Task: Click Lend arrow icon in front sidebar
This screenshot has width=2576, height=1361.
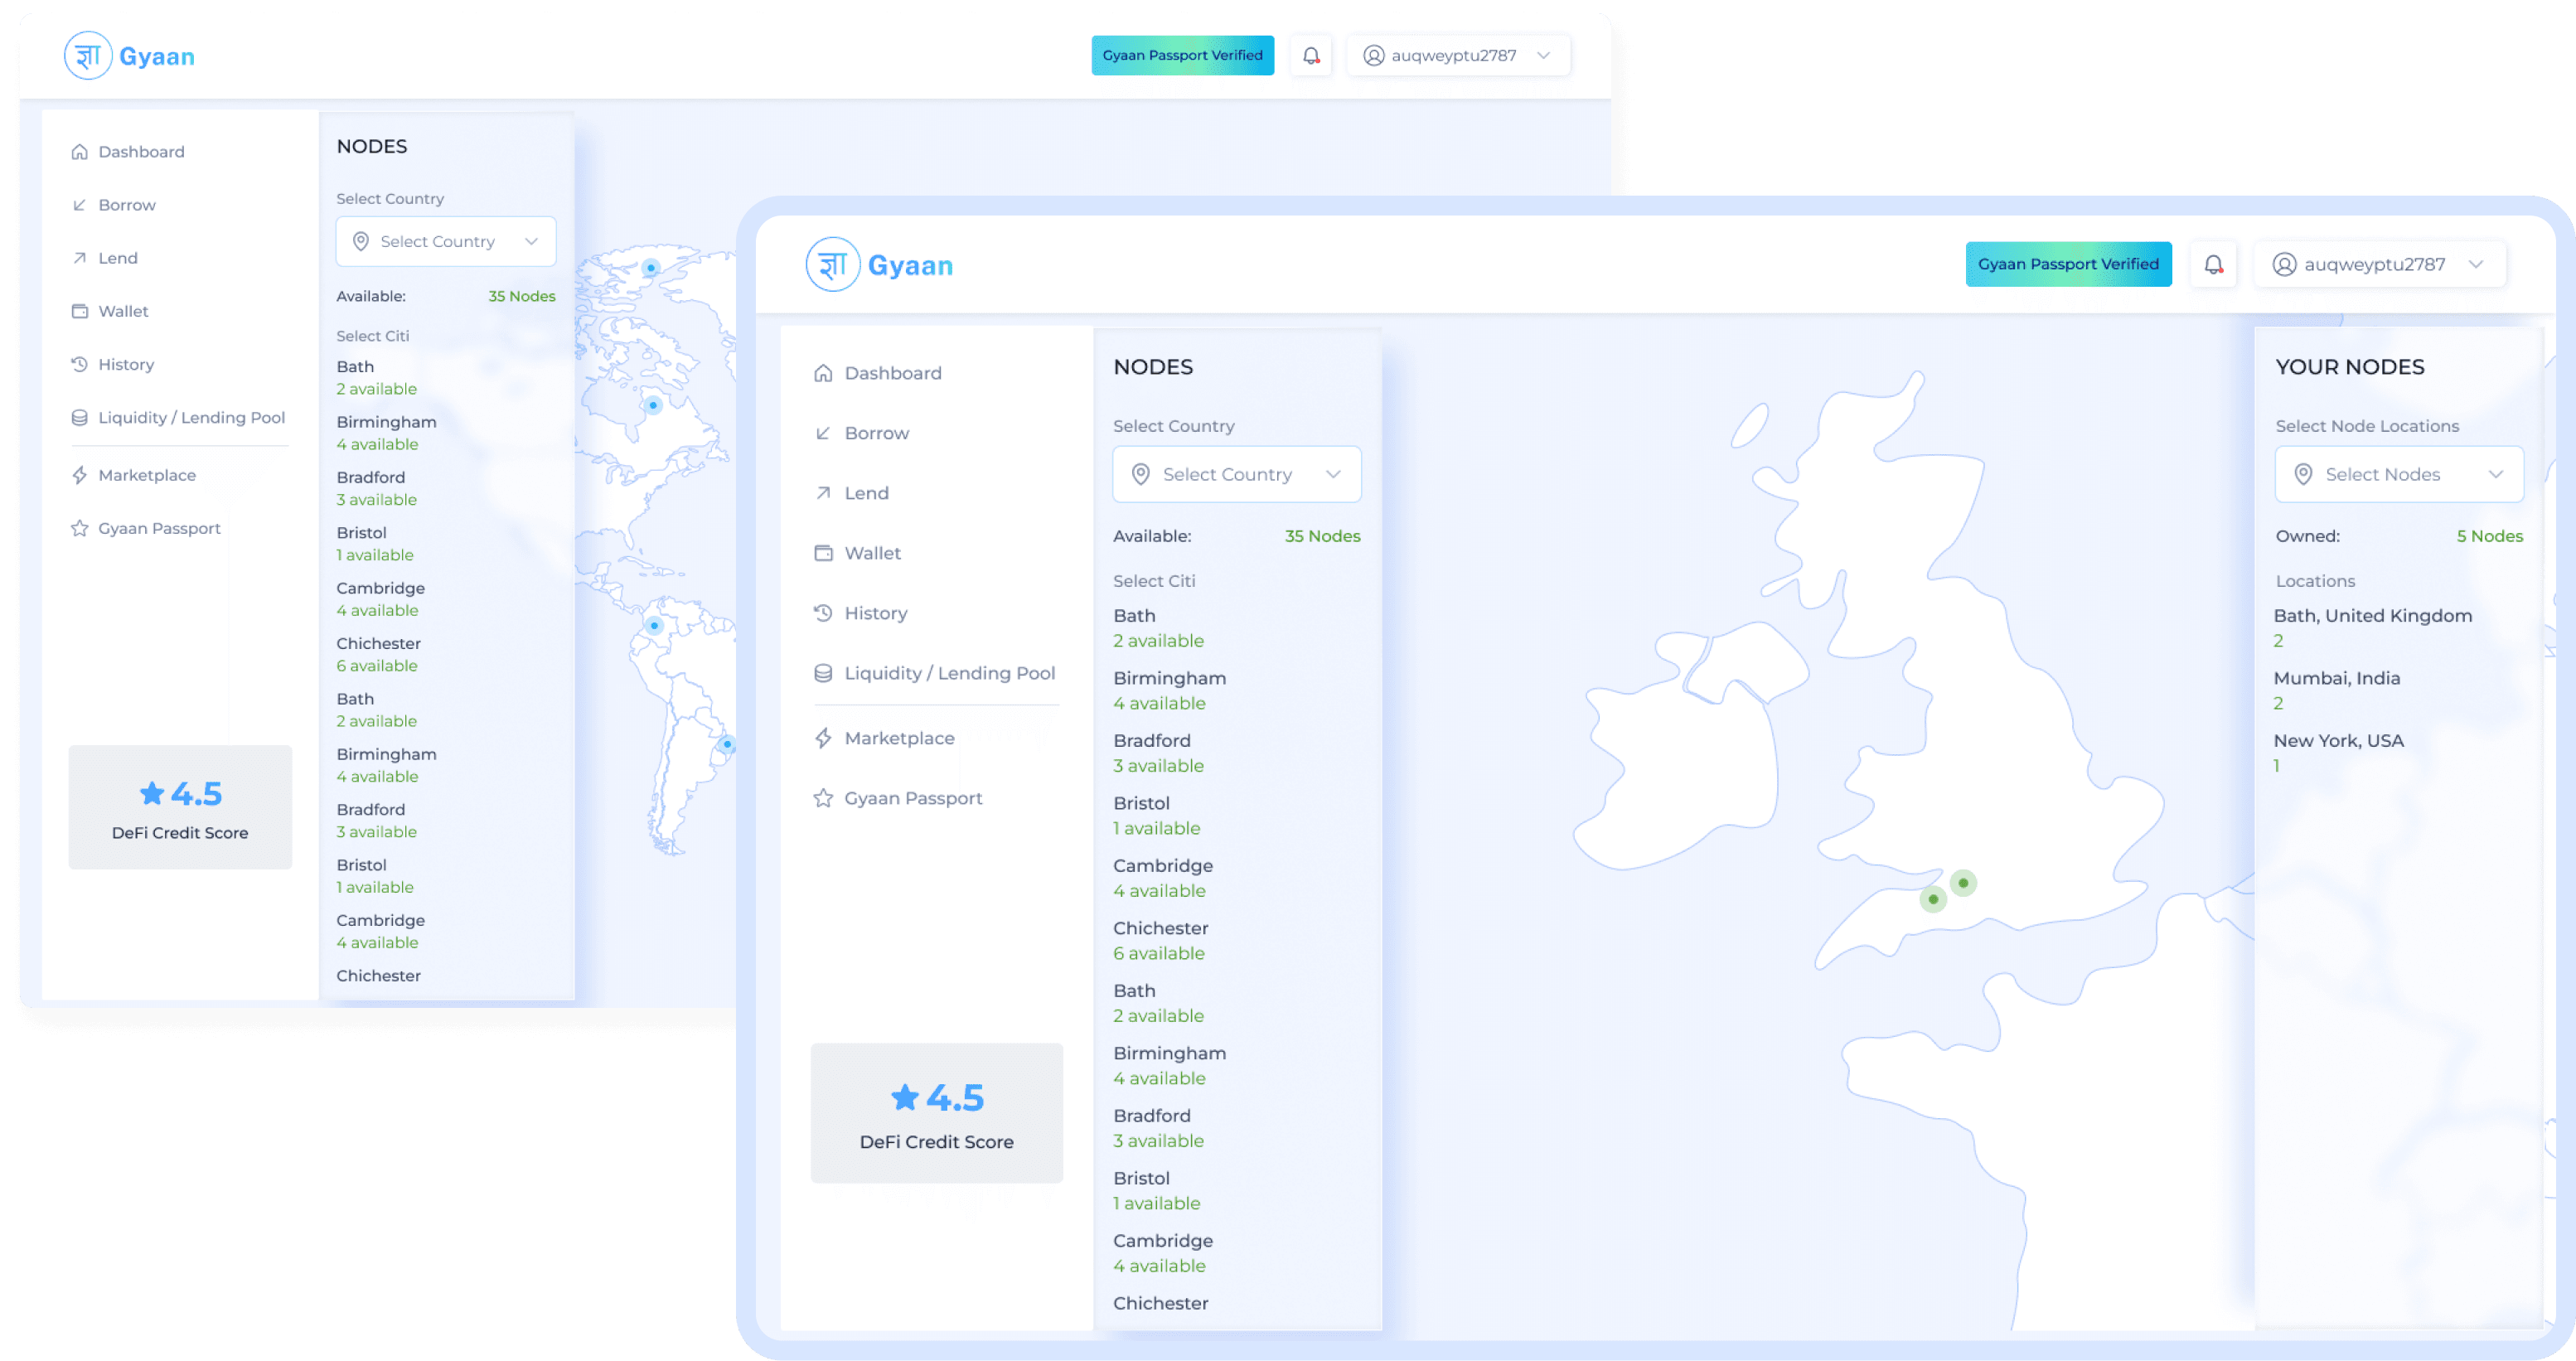Action: (823, 493)
